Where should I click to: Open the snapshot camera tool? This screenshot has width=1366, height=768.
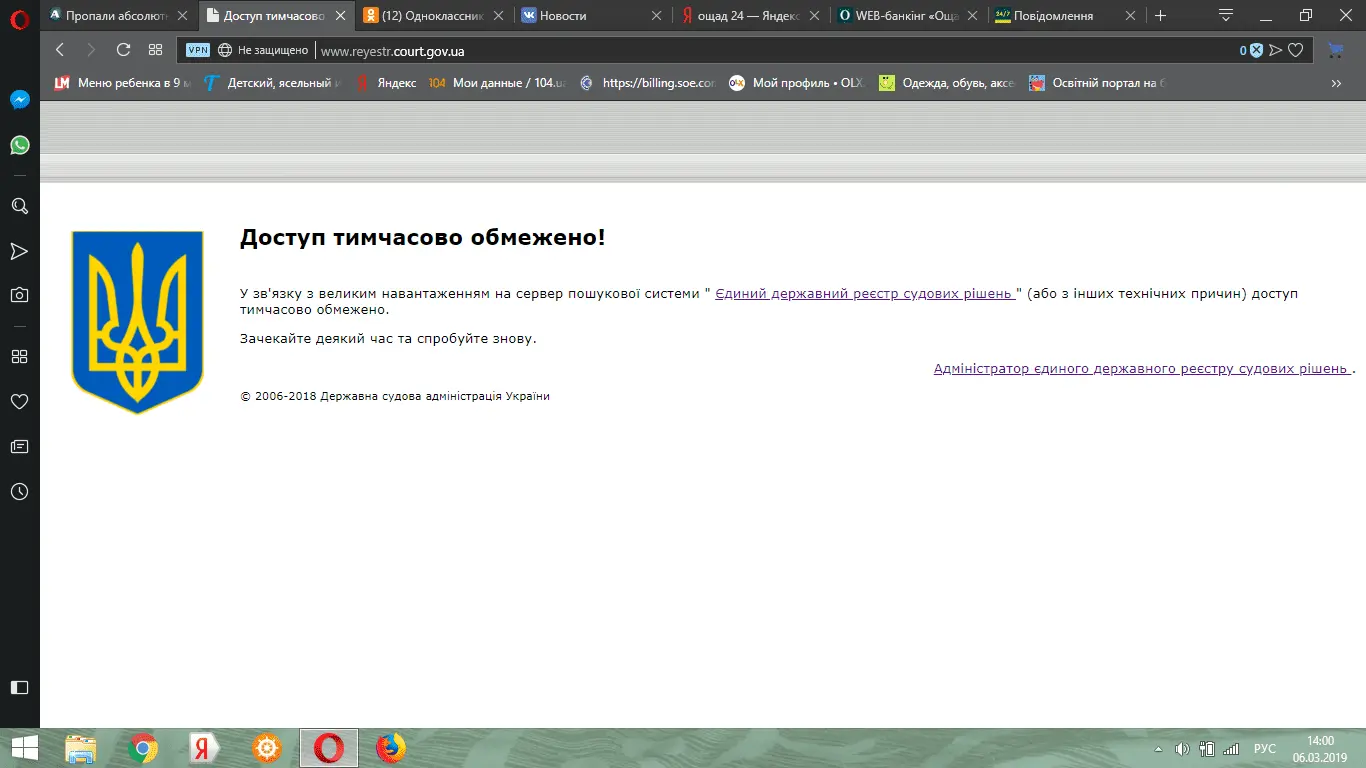[19, 295]
